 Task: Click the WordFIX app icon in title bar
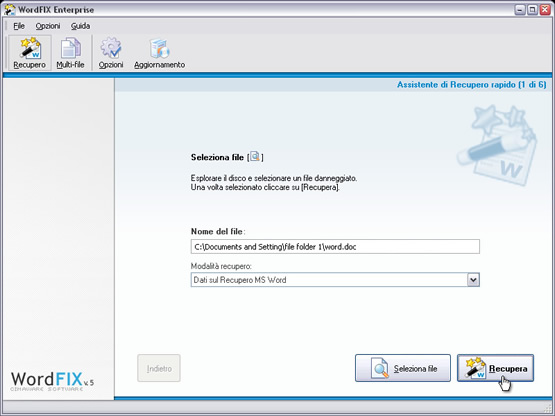pyautogui.click(x=10, y=10)
